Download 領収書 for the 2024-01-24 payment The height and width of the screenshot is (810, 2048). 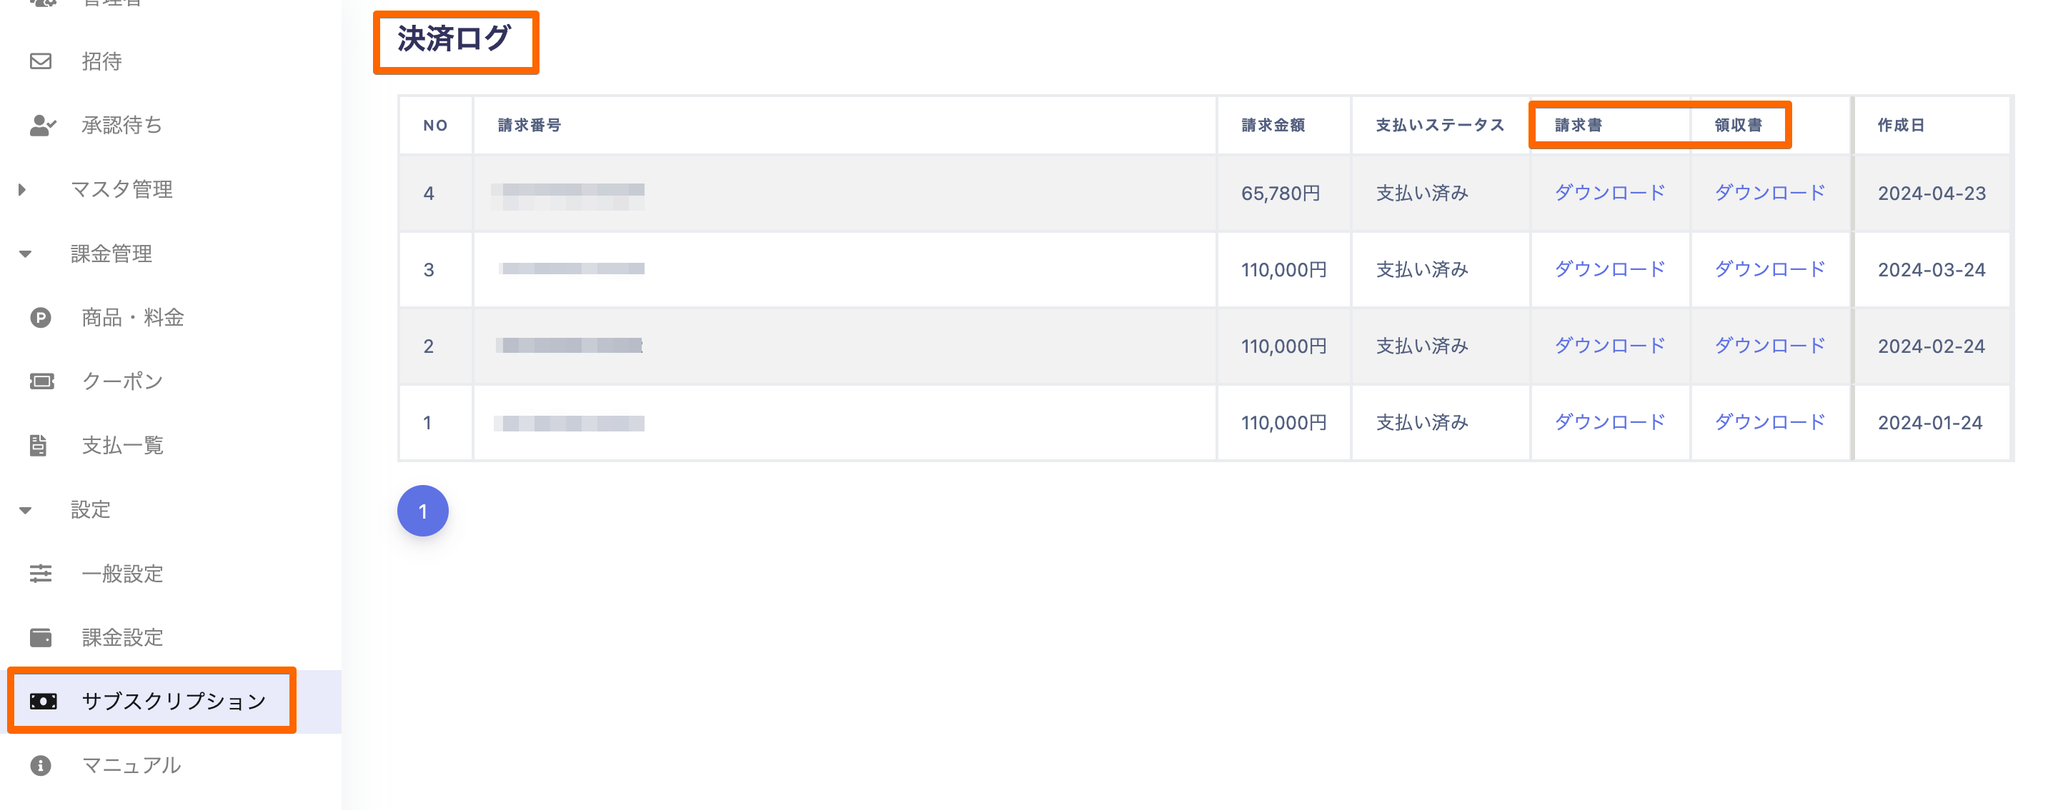[x=1769, y=422]
